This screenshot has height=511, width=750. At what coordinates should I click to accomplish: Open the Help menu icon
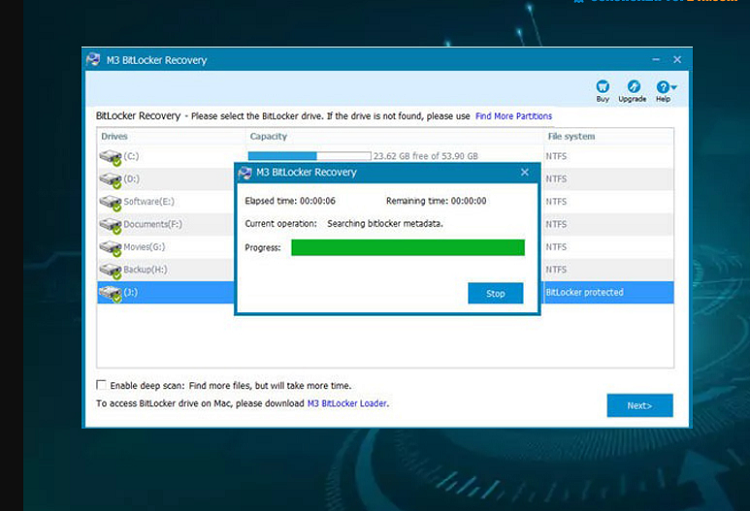[x=664, y=88]
